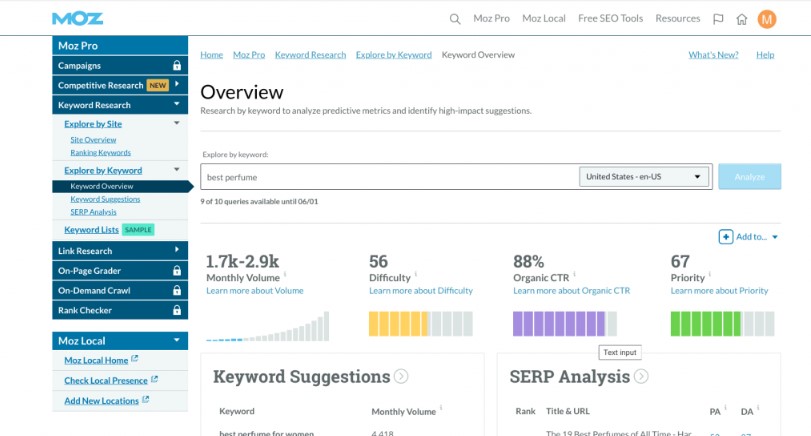Go to the home icon in header
This screenshot has height=436, width=811.
point(741,19)
